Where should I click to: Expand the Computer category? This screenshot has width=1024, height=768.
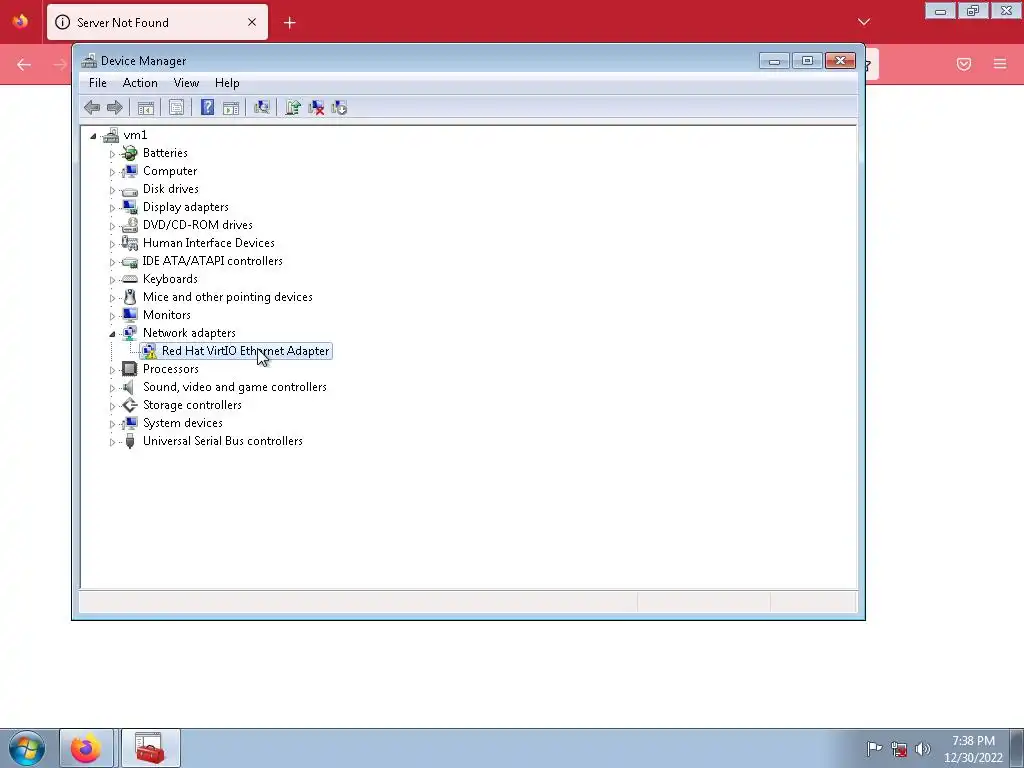(112, 172)
